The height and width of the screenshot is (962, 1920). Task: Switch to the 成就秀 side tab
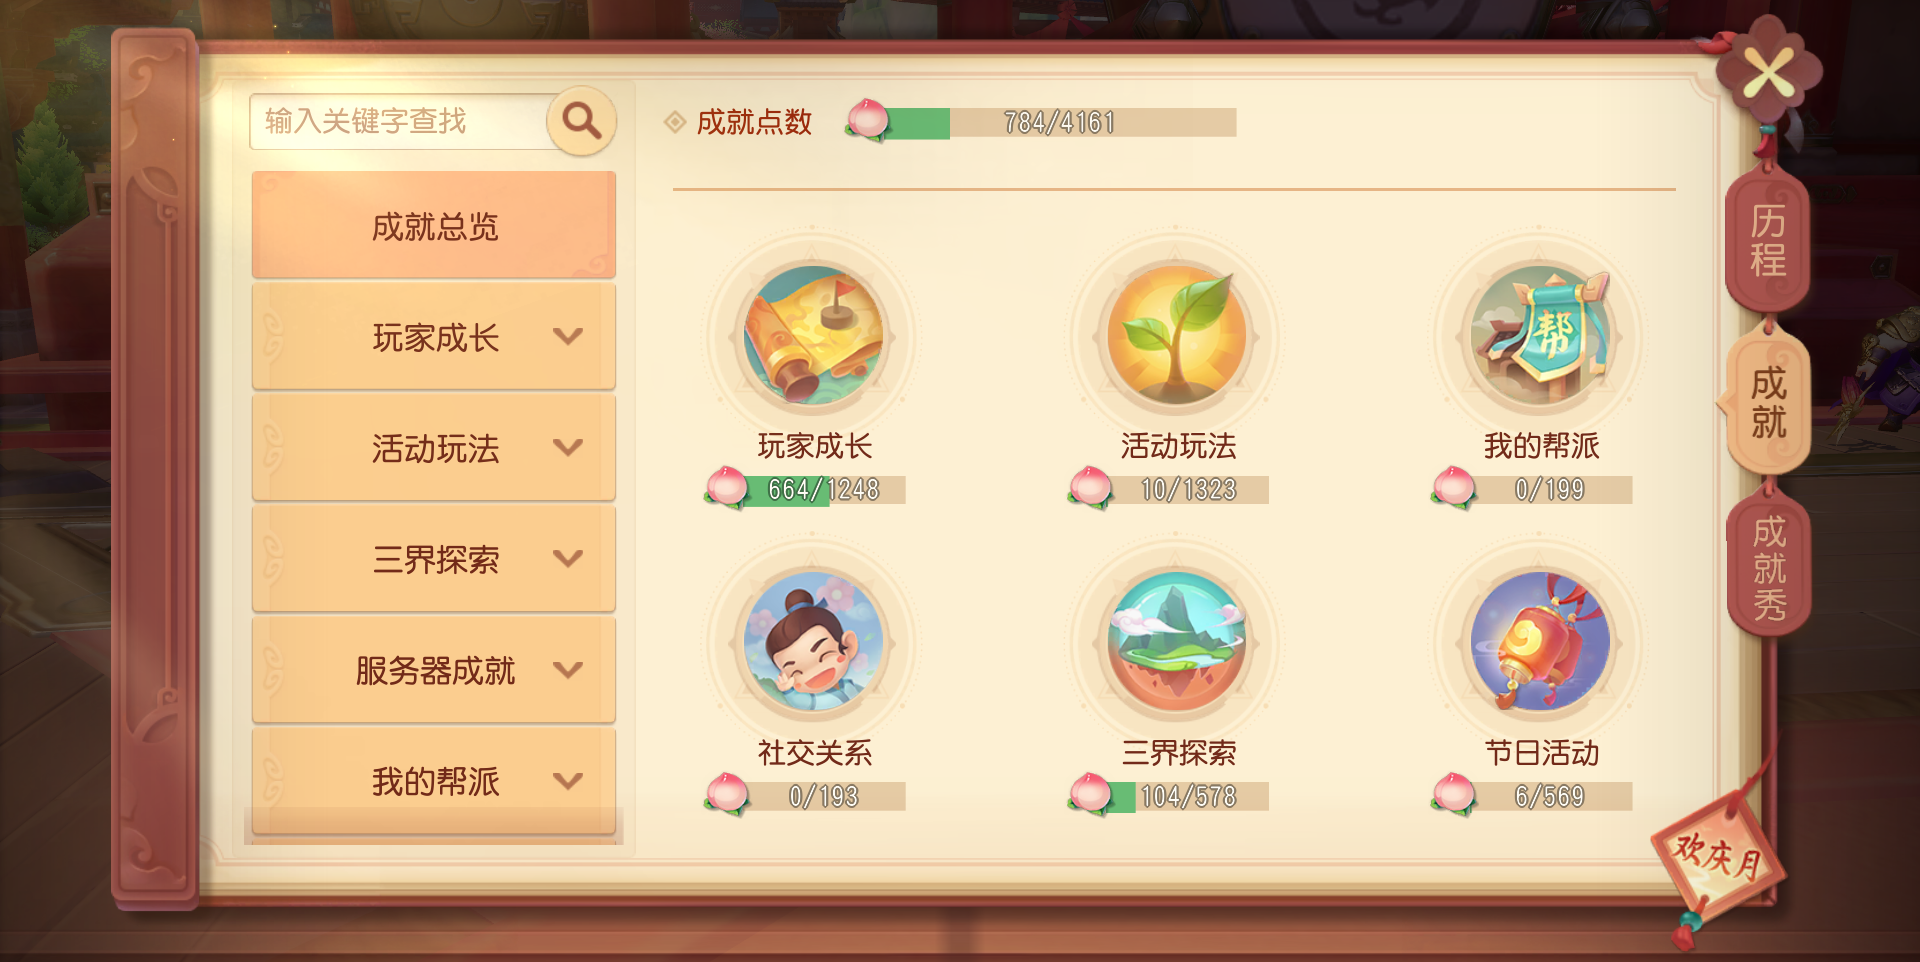[x=1769, y=566]
